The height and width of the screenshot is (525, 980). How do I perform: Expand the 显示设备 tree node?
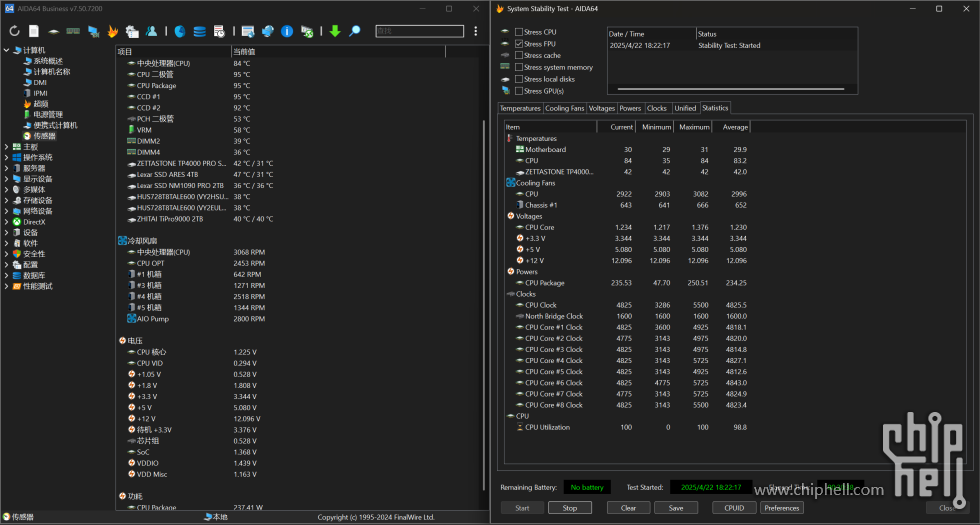pyautogui.click(x=6, y=179)
